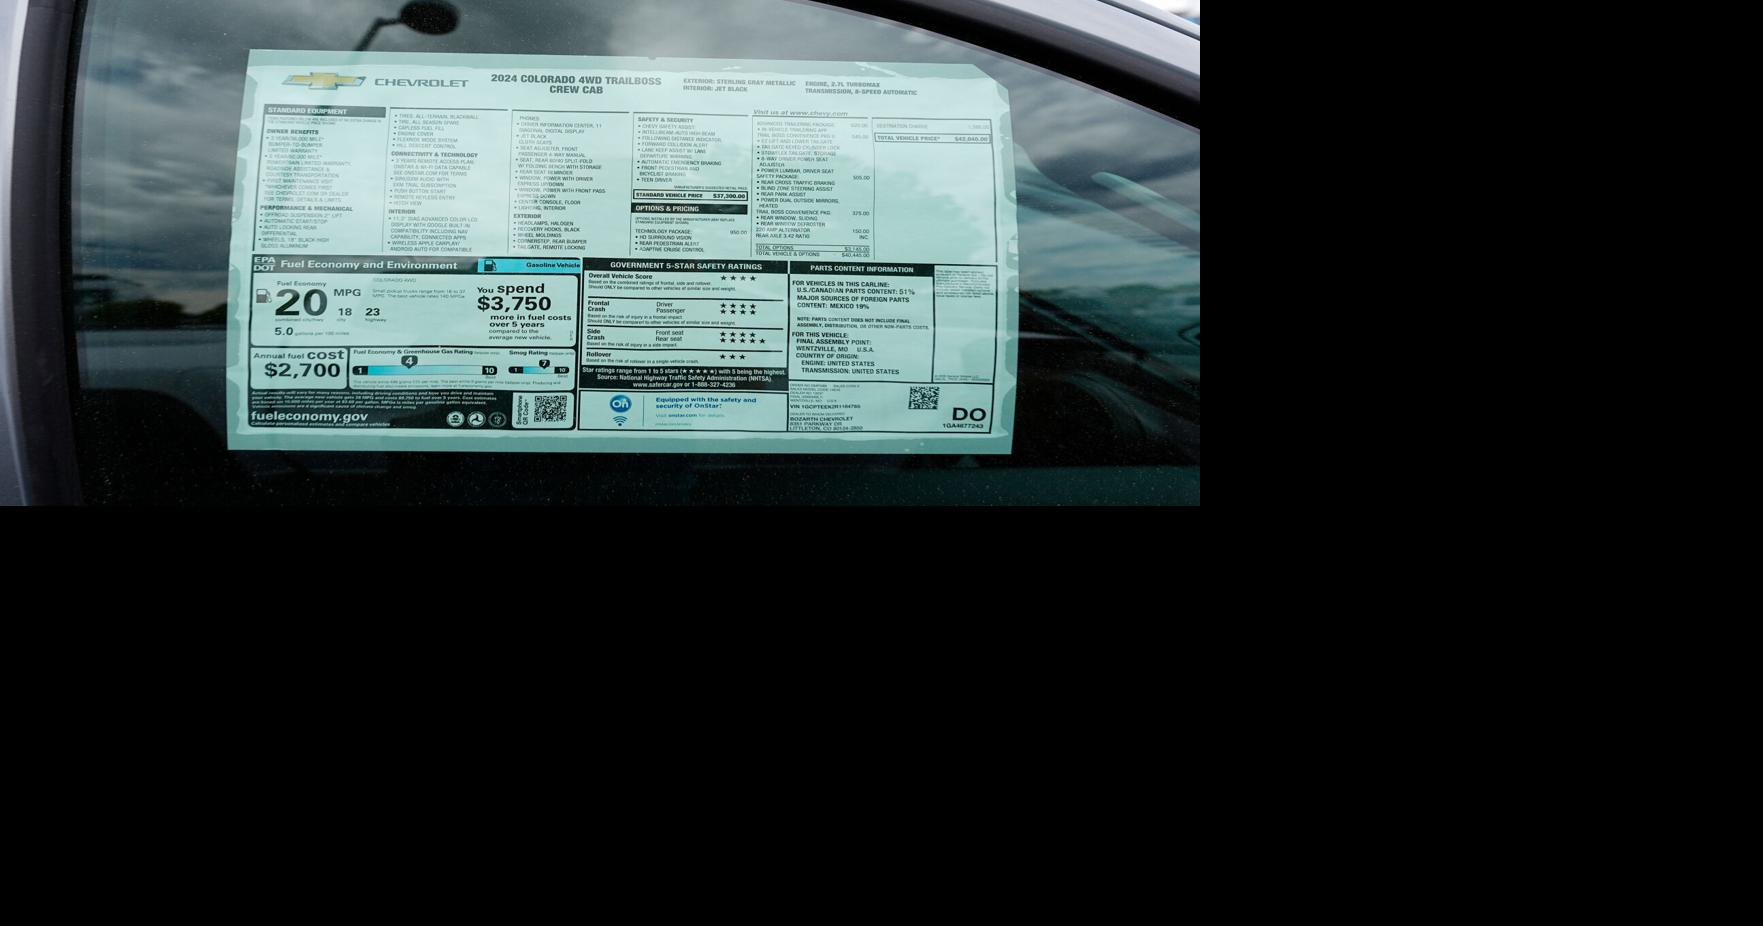This screenshot has width=1763, height=926.
Task: Click the EPA DOT badge
Action: tap(264, 264)
